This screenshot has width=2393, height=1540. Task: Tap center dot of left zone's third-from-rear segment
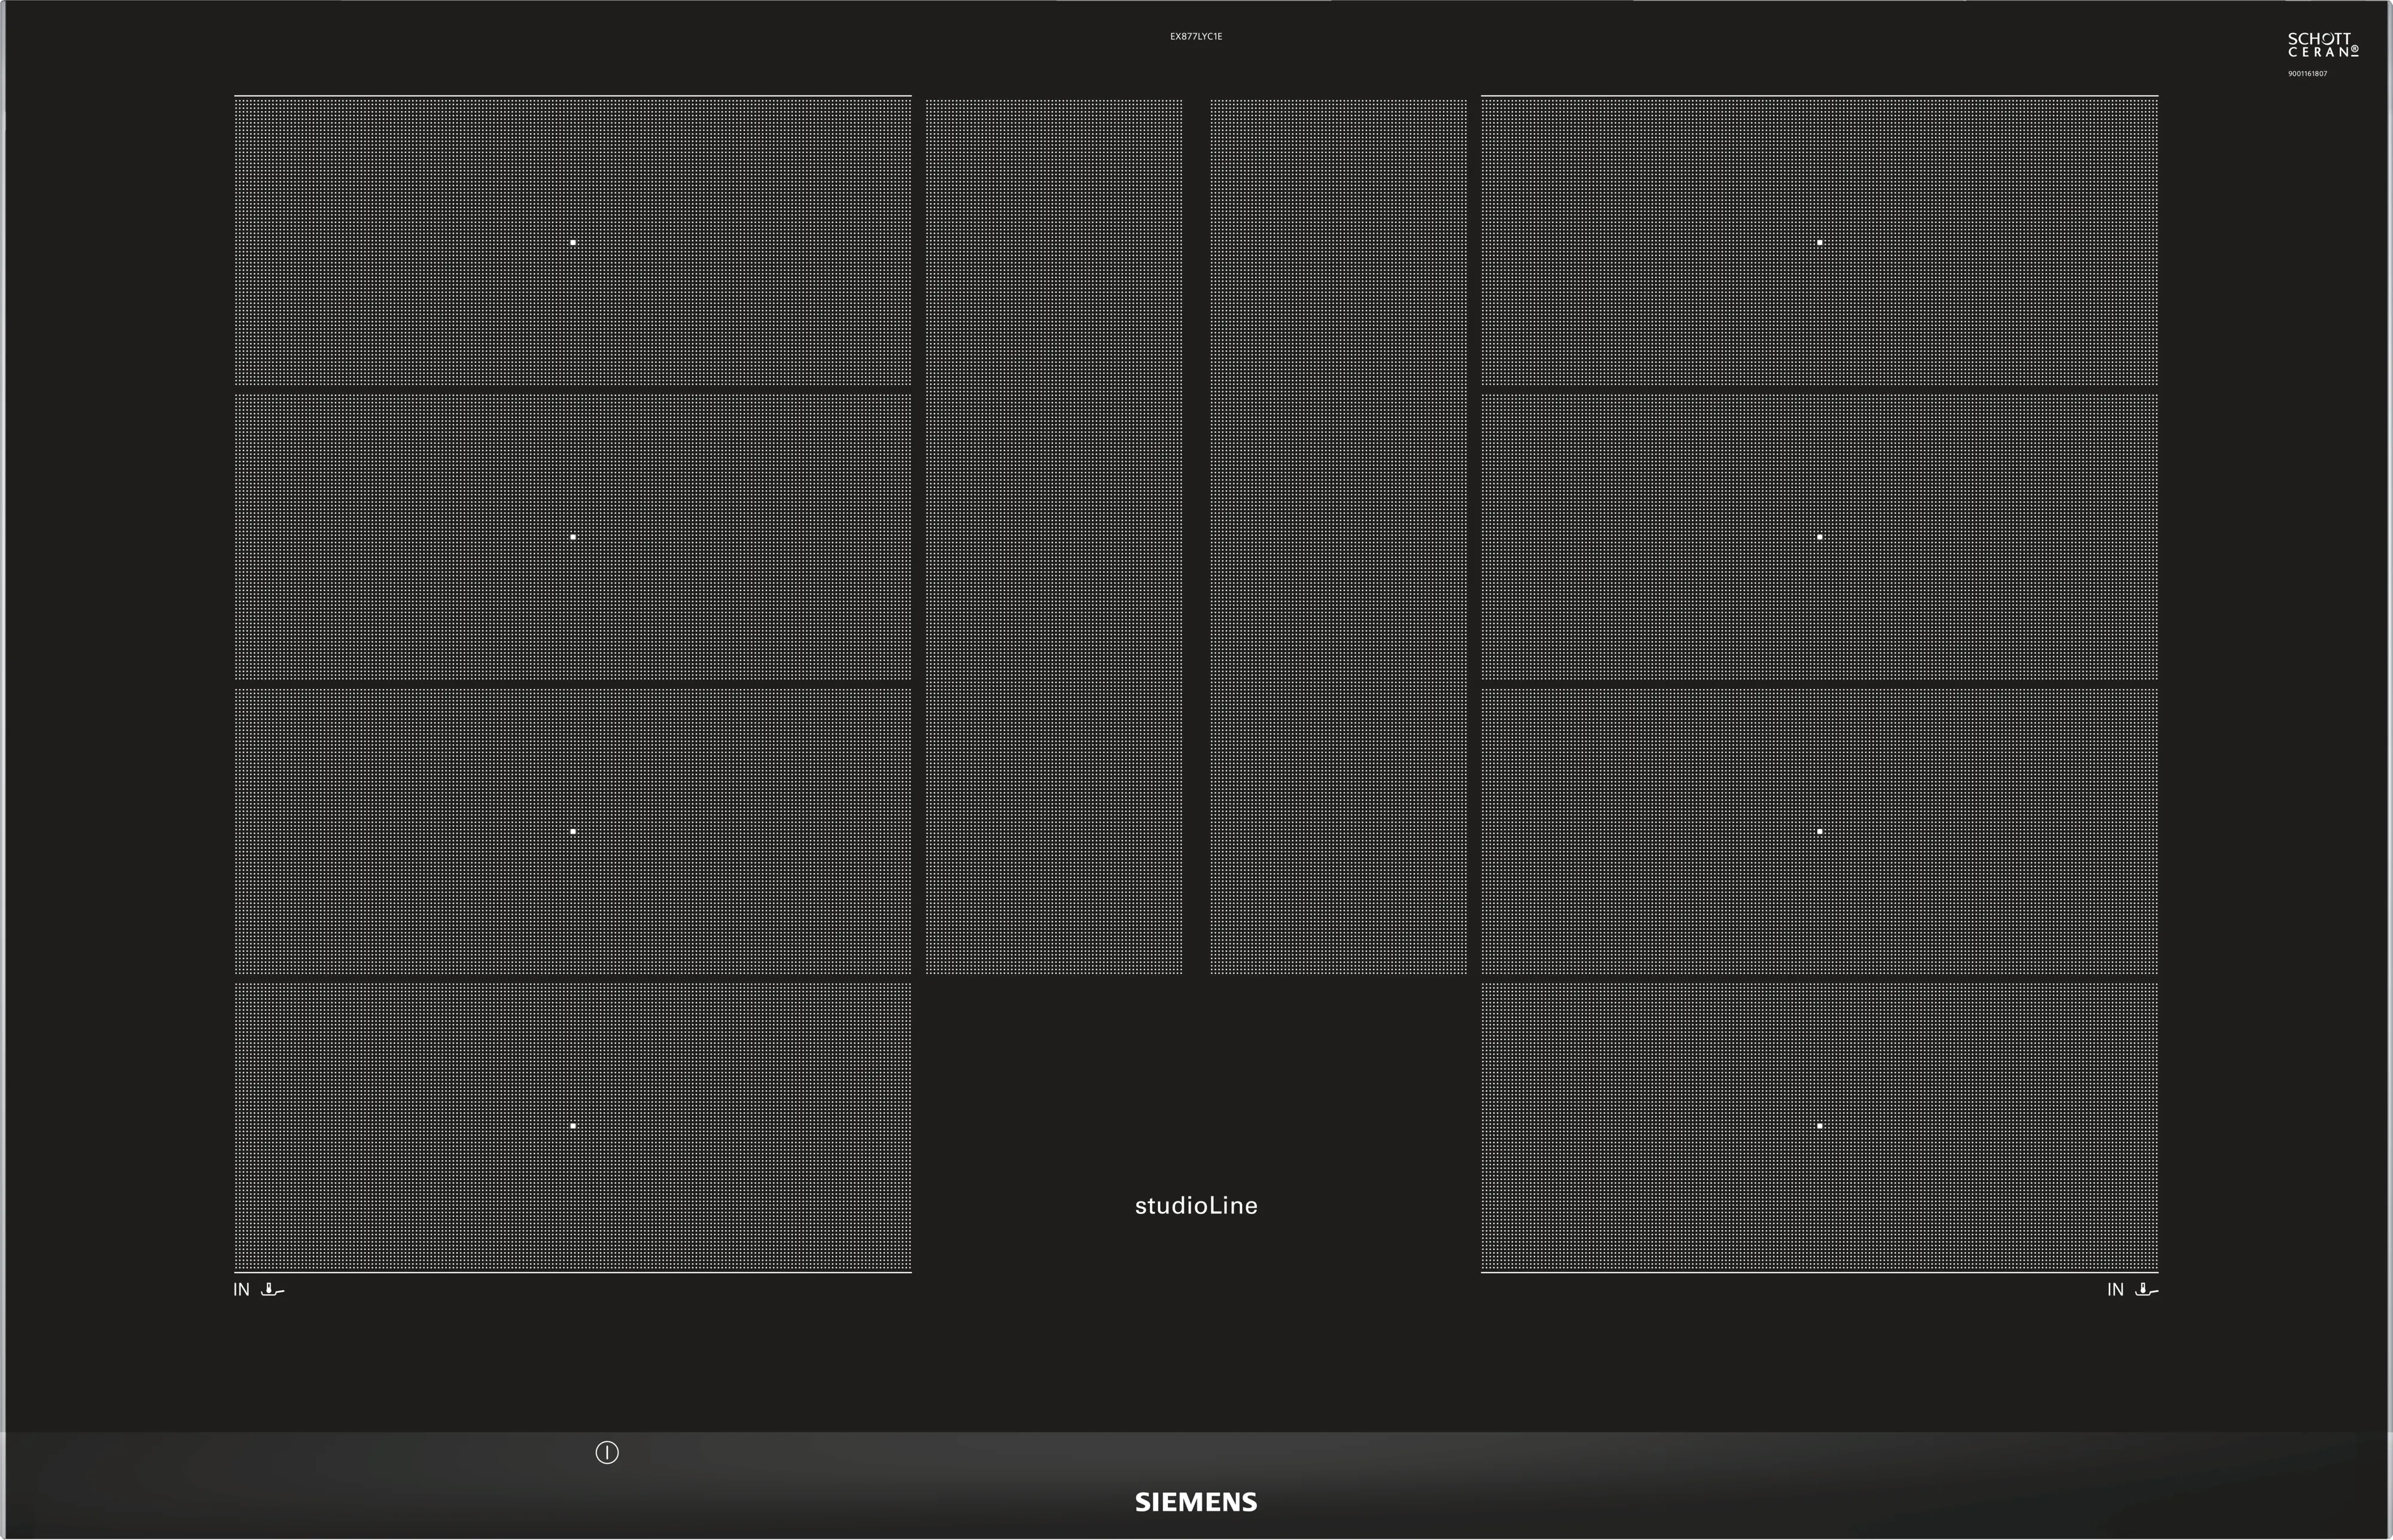573,832
